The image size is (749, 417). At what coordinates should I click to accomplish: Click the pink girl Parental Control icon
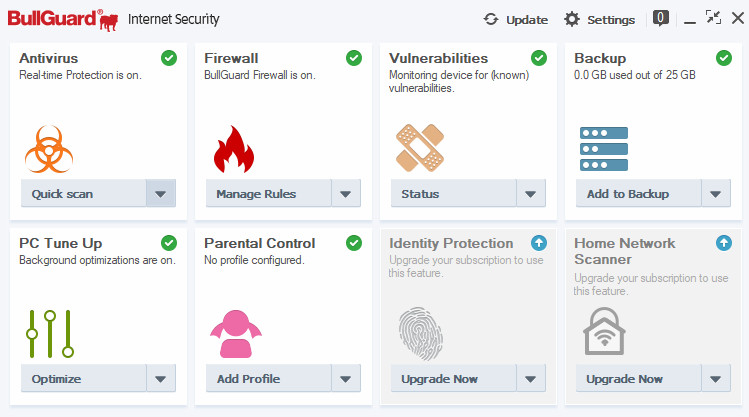coord(235,334)
